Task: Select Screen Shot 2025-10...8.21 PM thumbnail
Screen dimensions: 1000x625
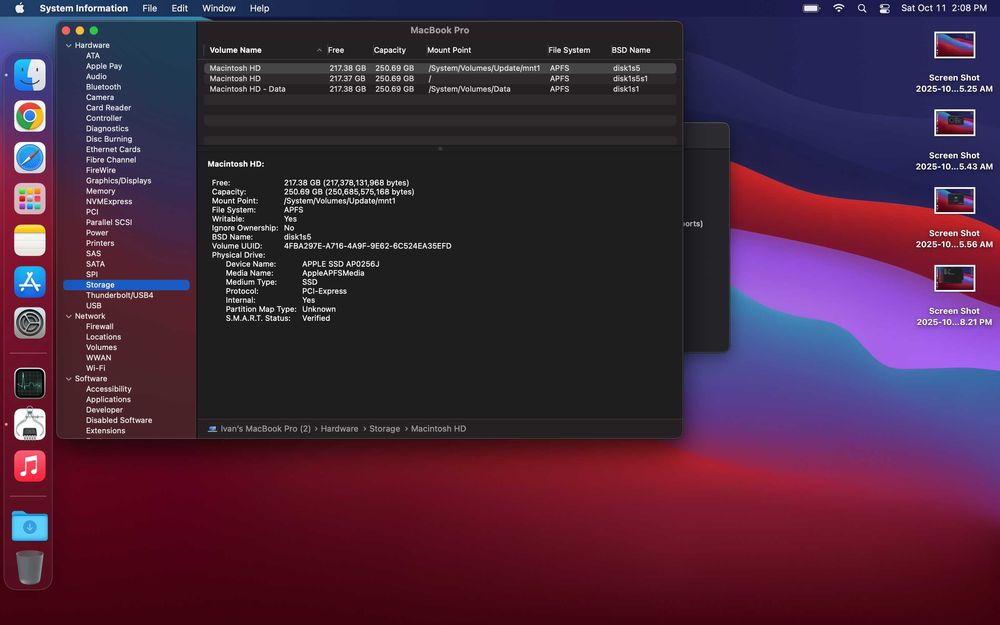Action: coord(955,279)
